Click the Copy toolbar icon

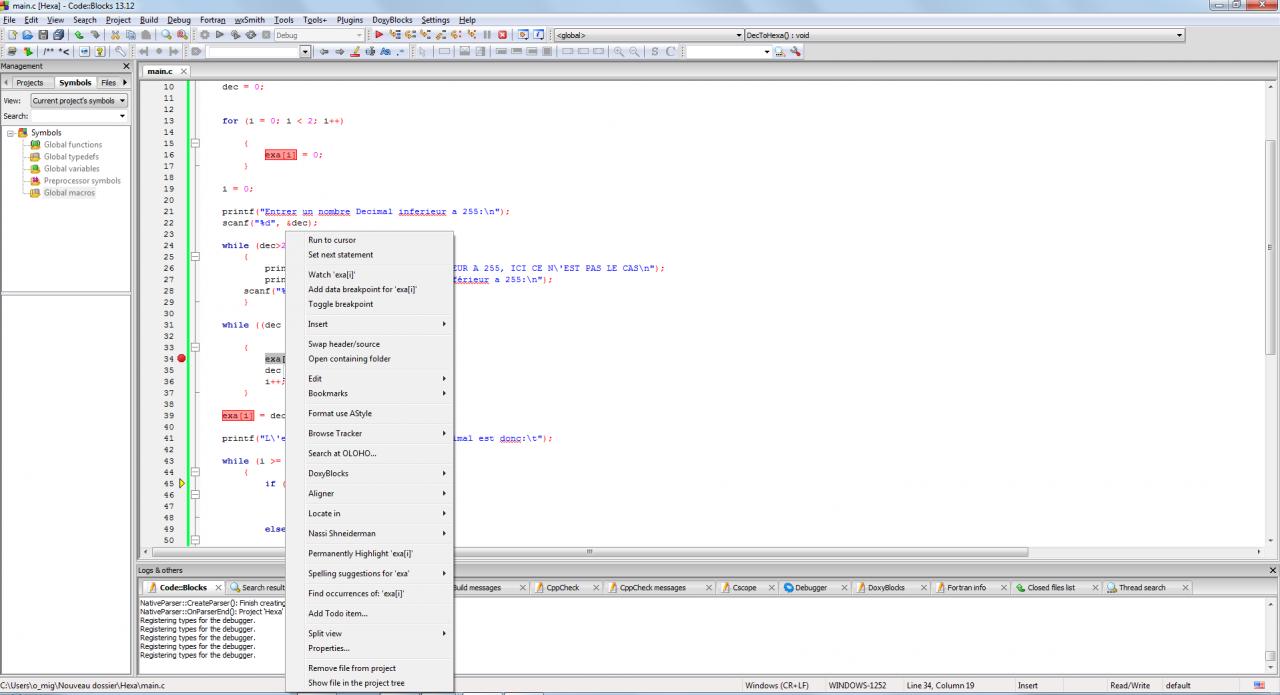pyautogui.click(x=130, y=35)
